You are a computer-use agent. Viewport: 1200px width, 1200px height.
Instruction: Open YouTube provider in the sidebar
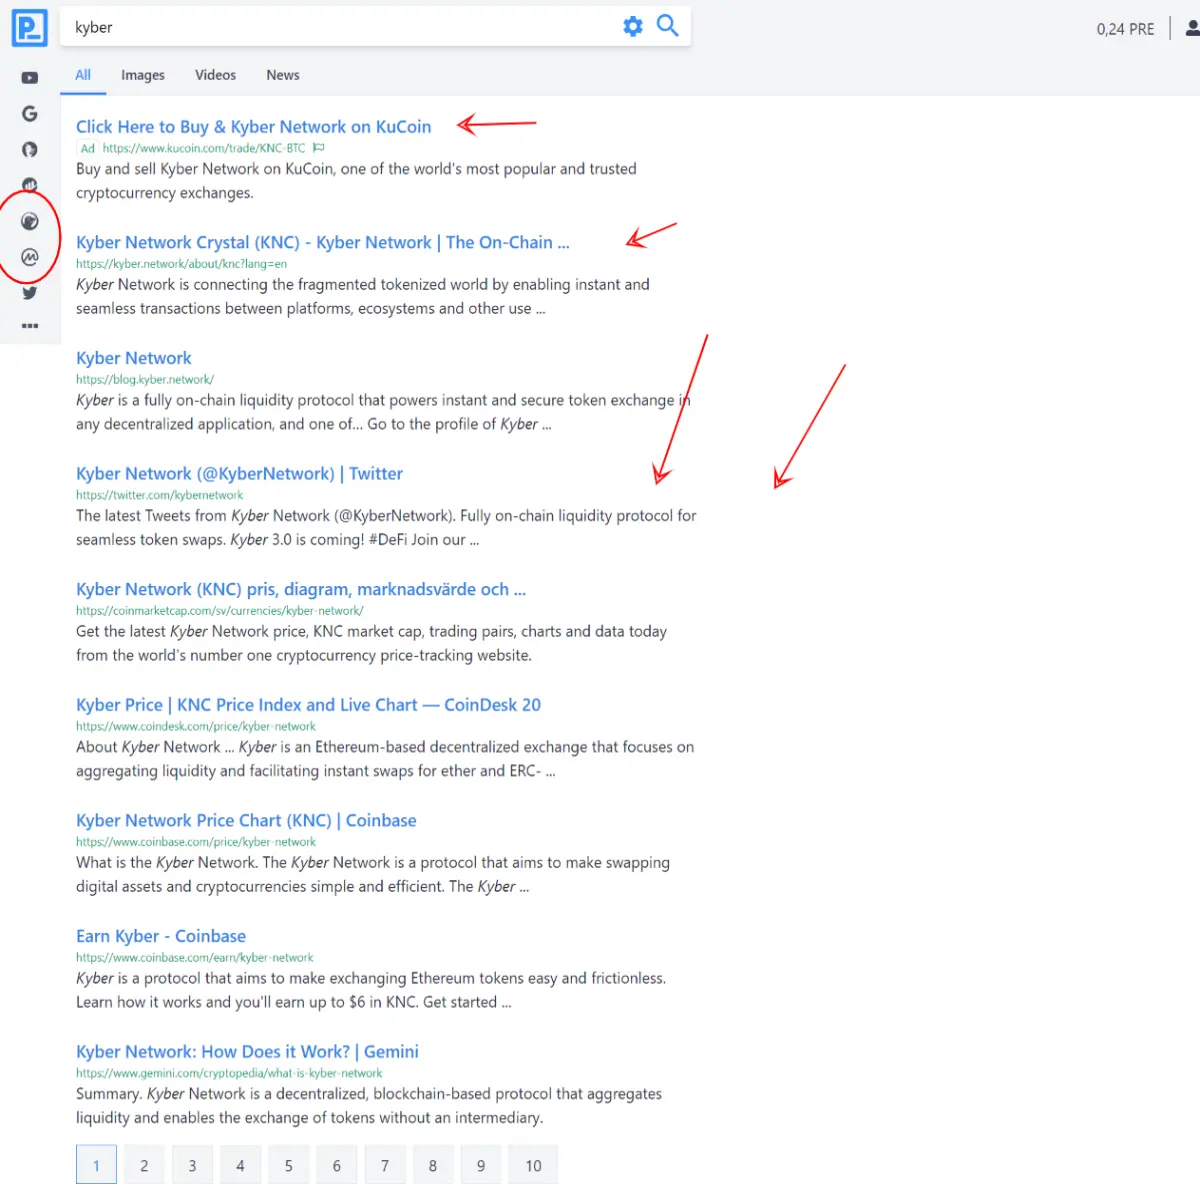30,78
